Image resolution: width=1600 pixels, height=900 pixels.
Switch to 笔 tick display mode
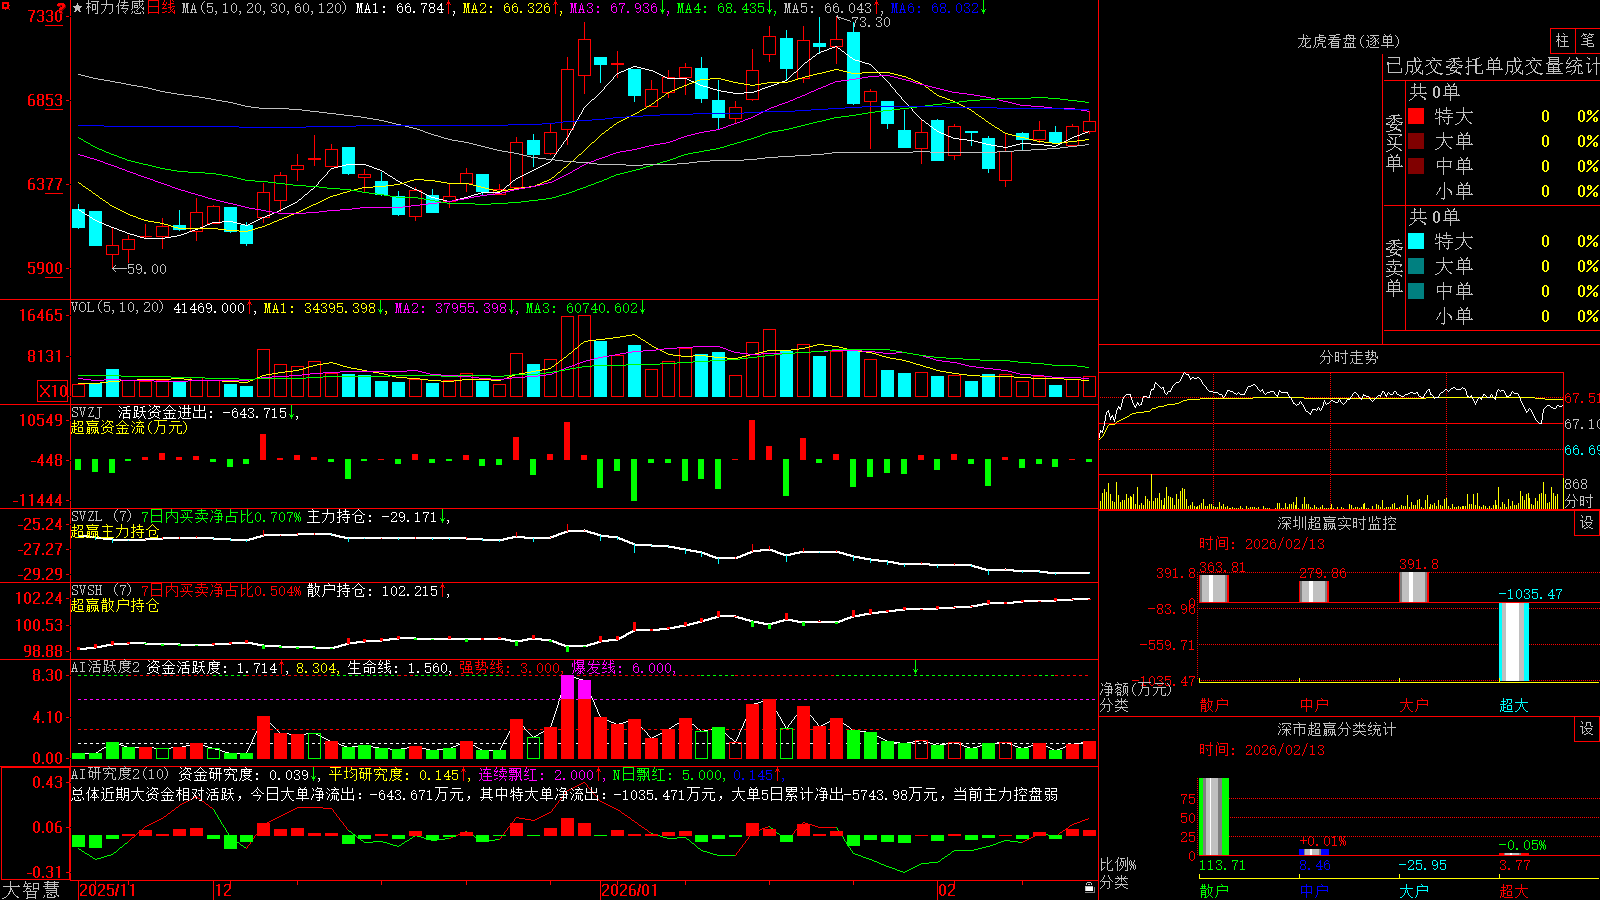1588,40
